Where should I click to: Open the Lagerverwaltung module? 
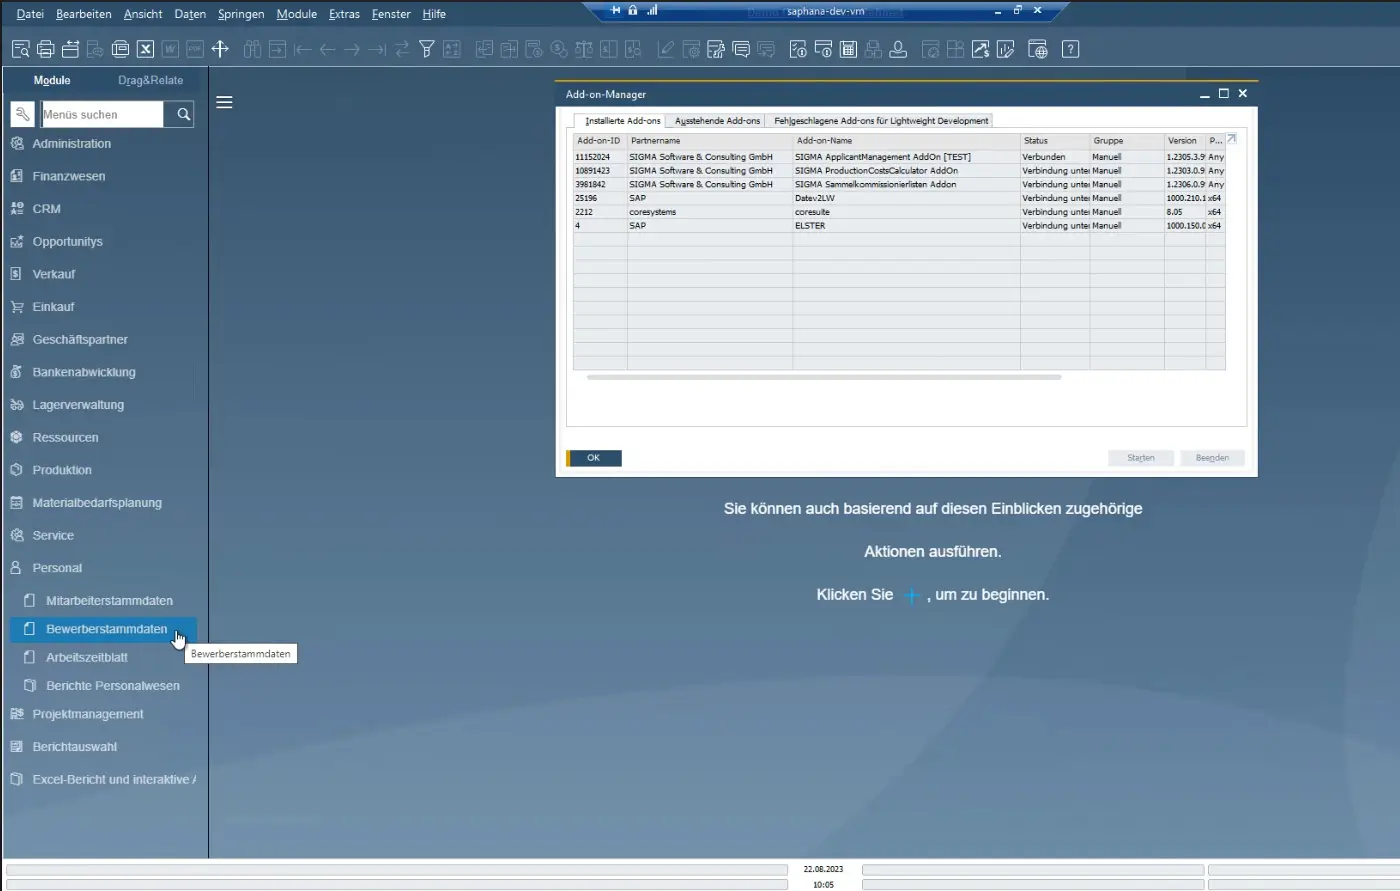click(x=79, y=404)
